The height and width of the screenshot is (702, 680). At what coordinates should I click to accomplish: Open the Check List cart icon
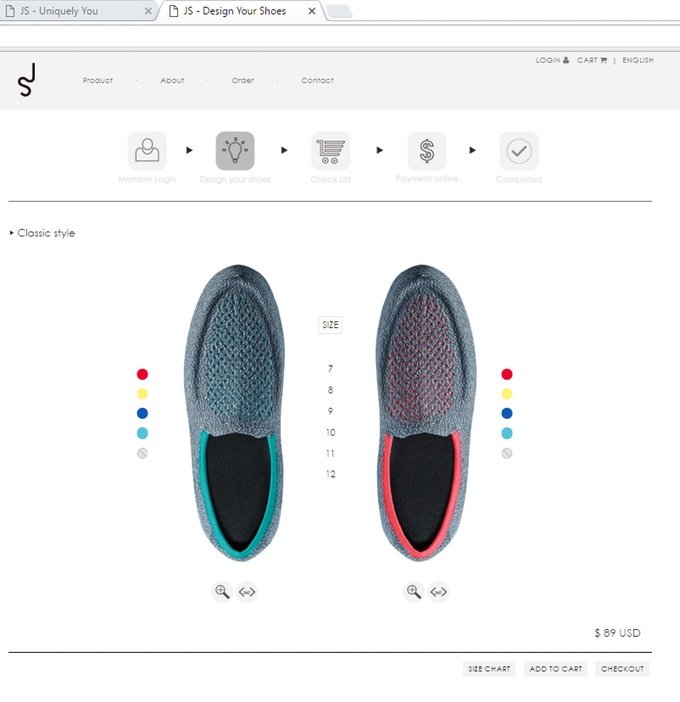click(x=331, y=151)
